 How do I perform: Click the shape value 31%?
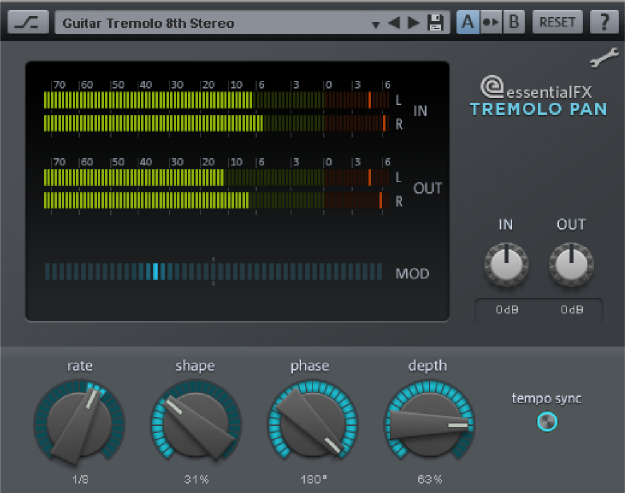196,479
